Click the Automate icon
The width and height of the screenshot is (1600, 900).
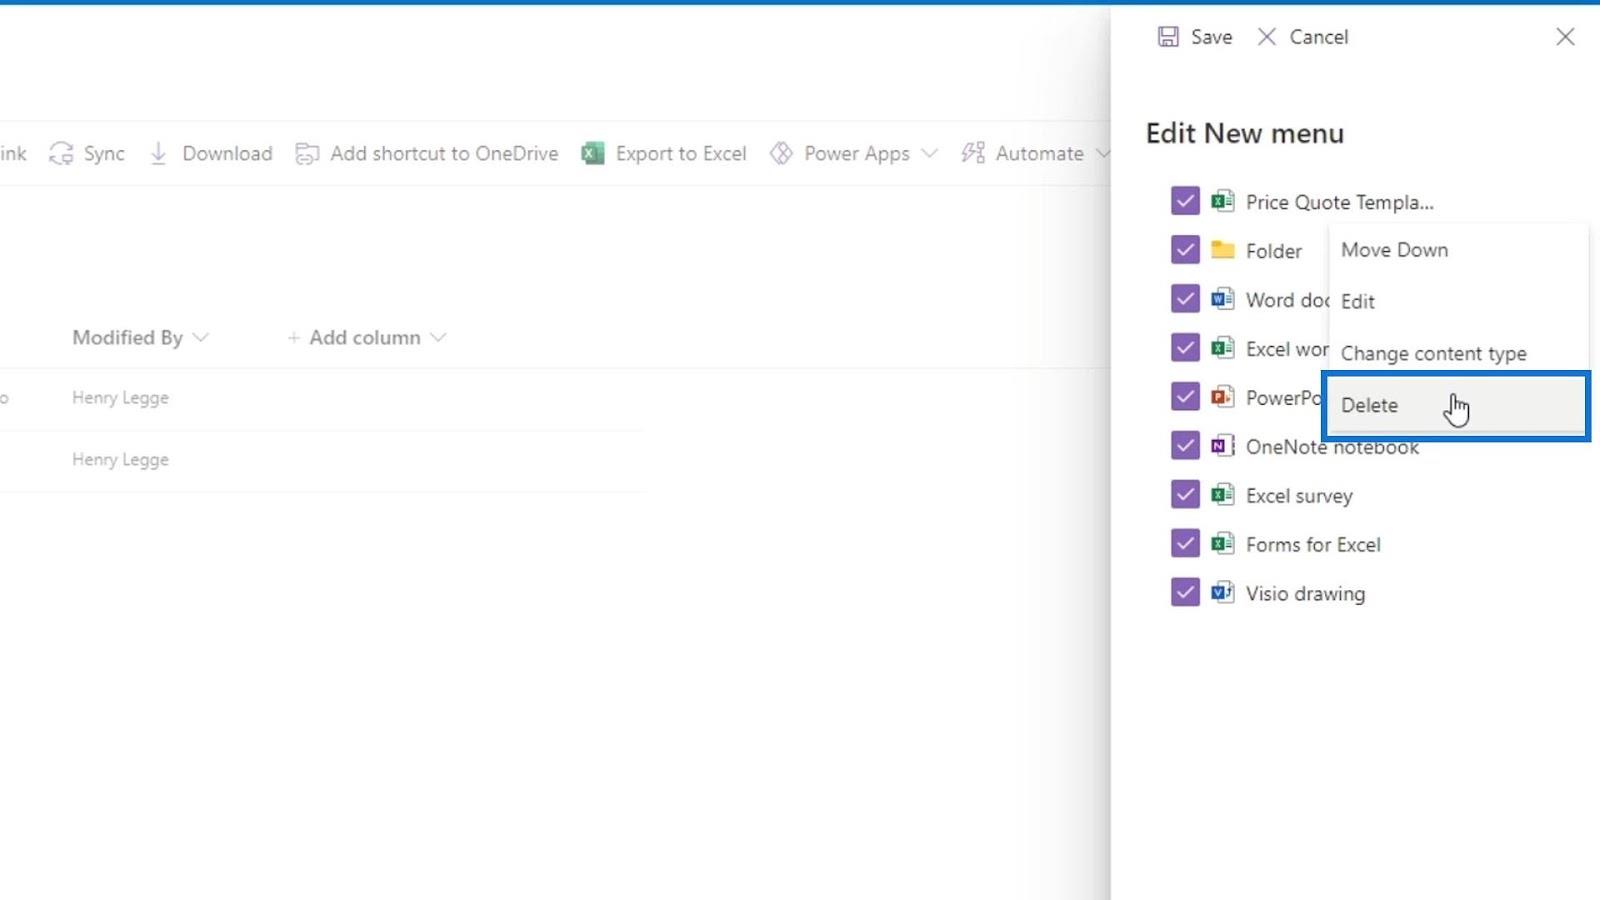973,153
